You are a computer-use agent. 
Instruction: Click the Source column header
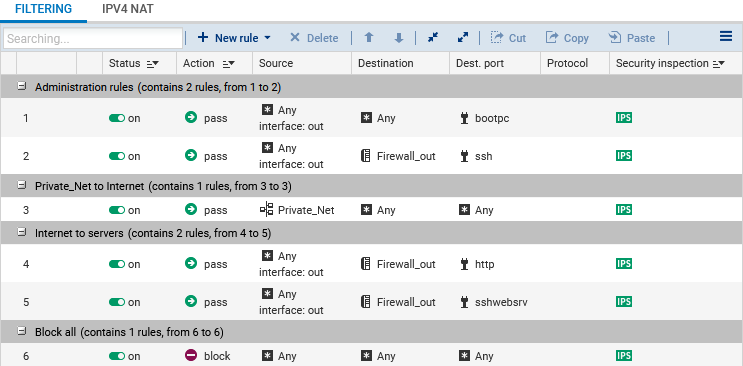(302, 64)
